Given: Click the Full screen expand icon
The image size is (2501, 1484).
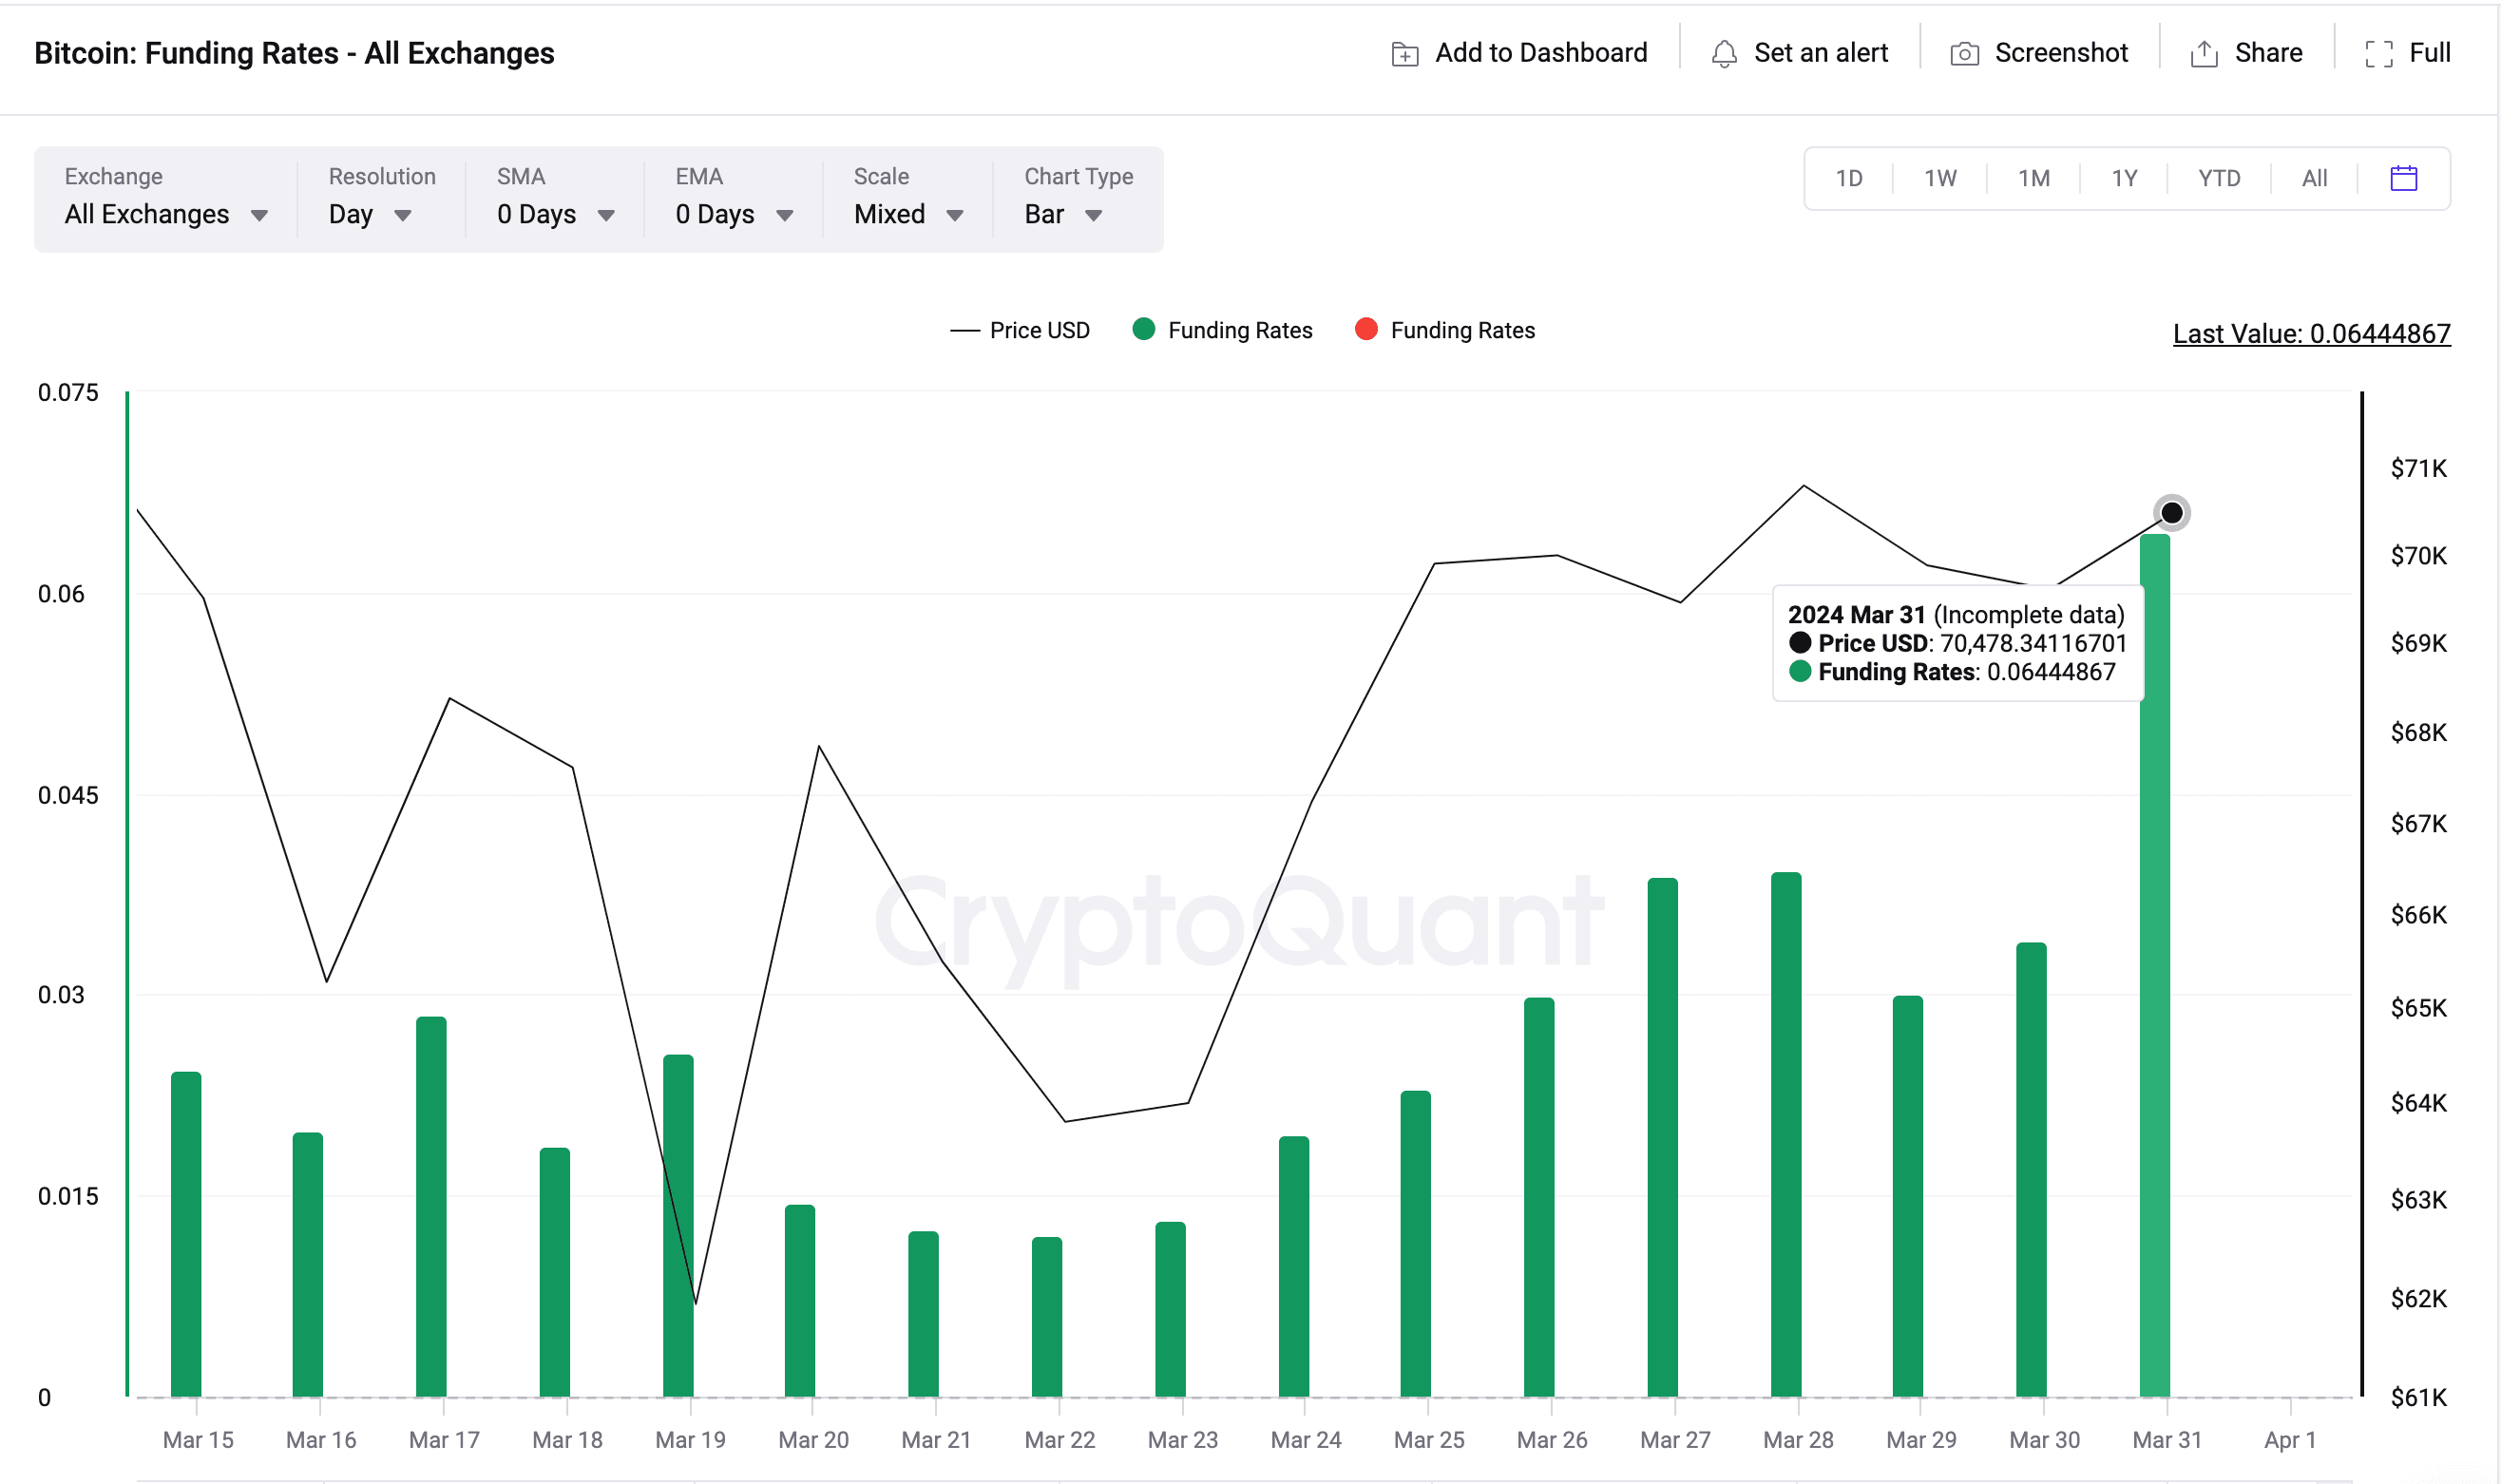Looking at the screenshot, I should (2379, 54).
